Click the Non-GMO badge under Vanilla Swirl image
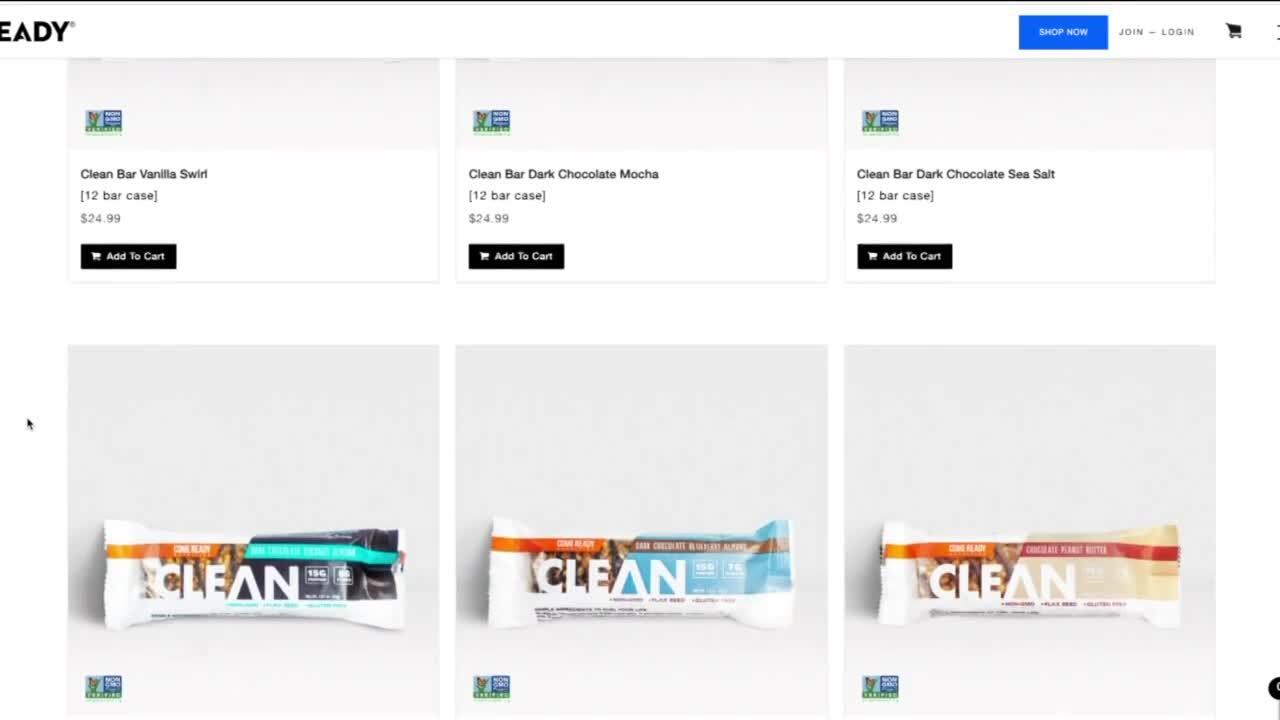The width and height of the screenshot is (1280, 720). pos(103,122)
